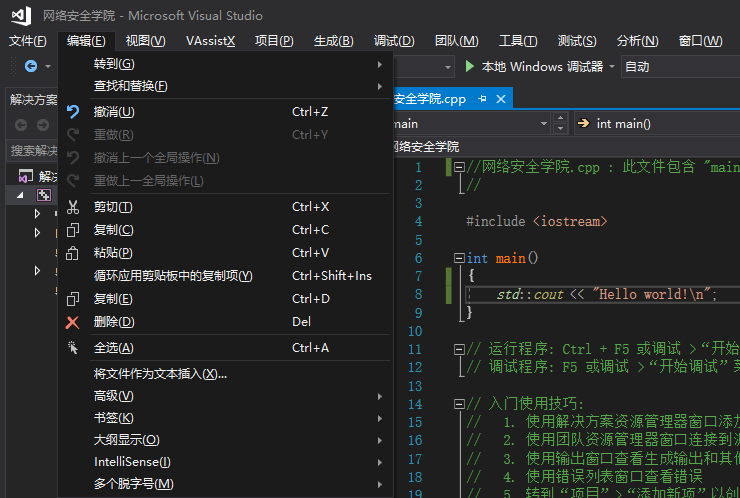The height and width of the screenshot is (498, 740).
Task: Choose 剪切(T) from the Edit menu
Action: coord(226,207)
